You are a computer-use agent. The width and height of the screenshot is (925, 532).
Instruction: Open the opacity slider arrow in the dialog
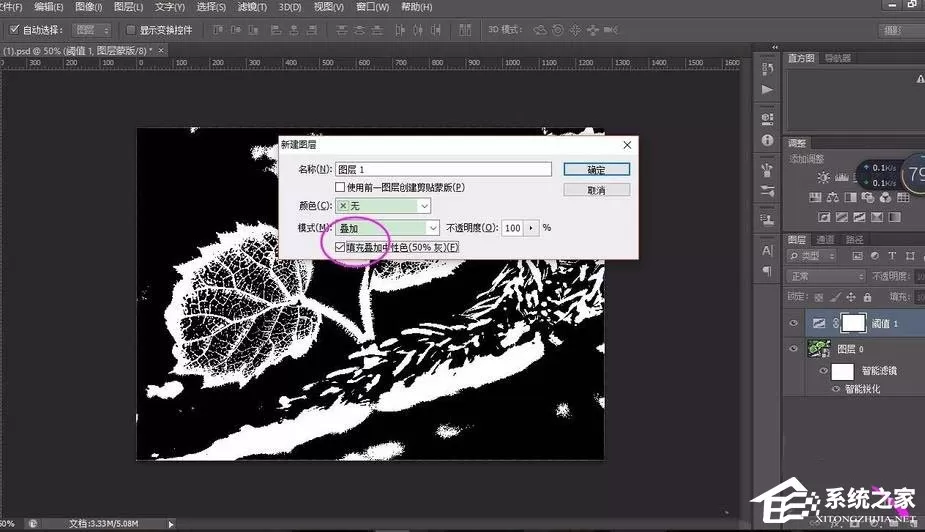pyautogui.click(x=531, y=228)
